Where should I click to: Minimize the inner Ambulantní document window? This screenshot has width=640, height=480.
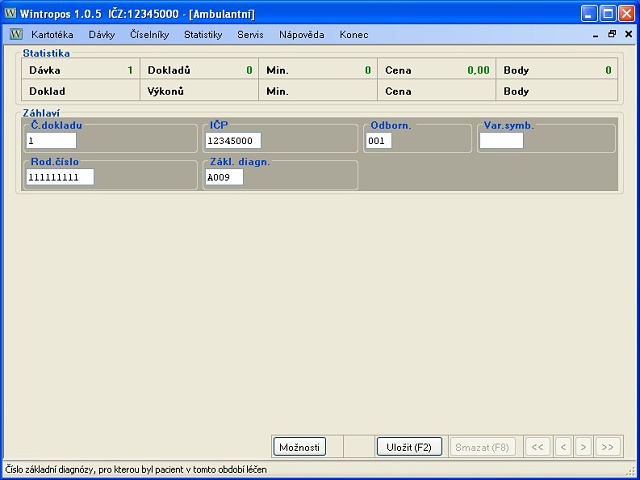tap(596, 35)
